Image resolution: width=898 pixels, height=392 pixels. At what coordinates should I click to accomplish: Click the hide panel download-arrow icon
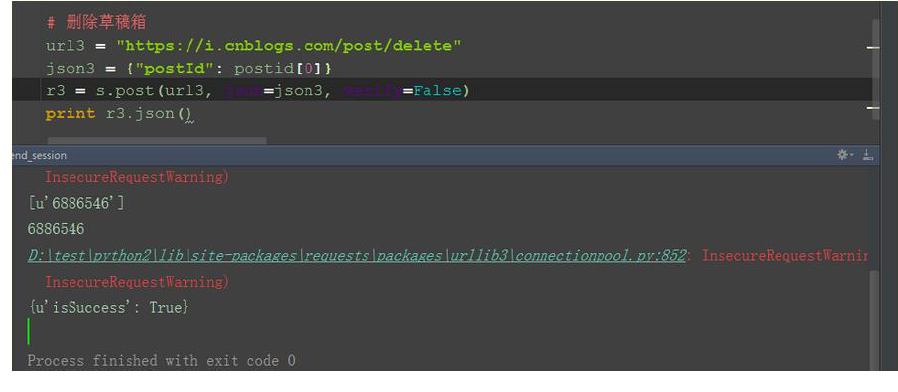click(x=868, y=155)
